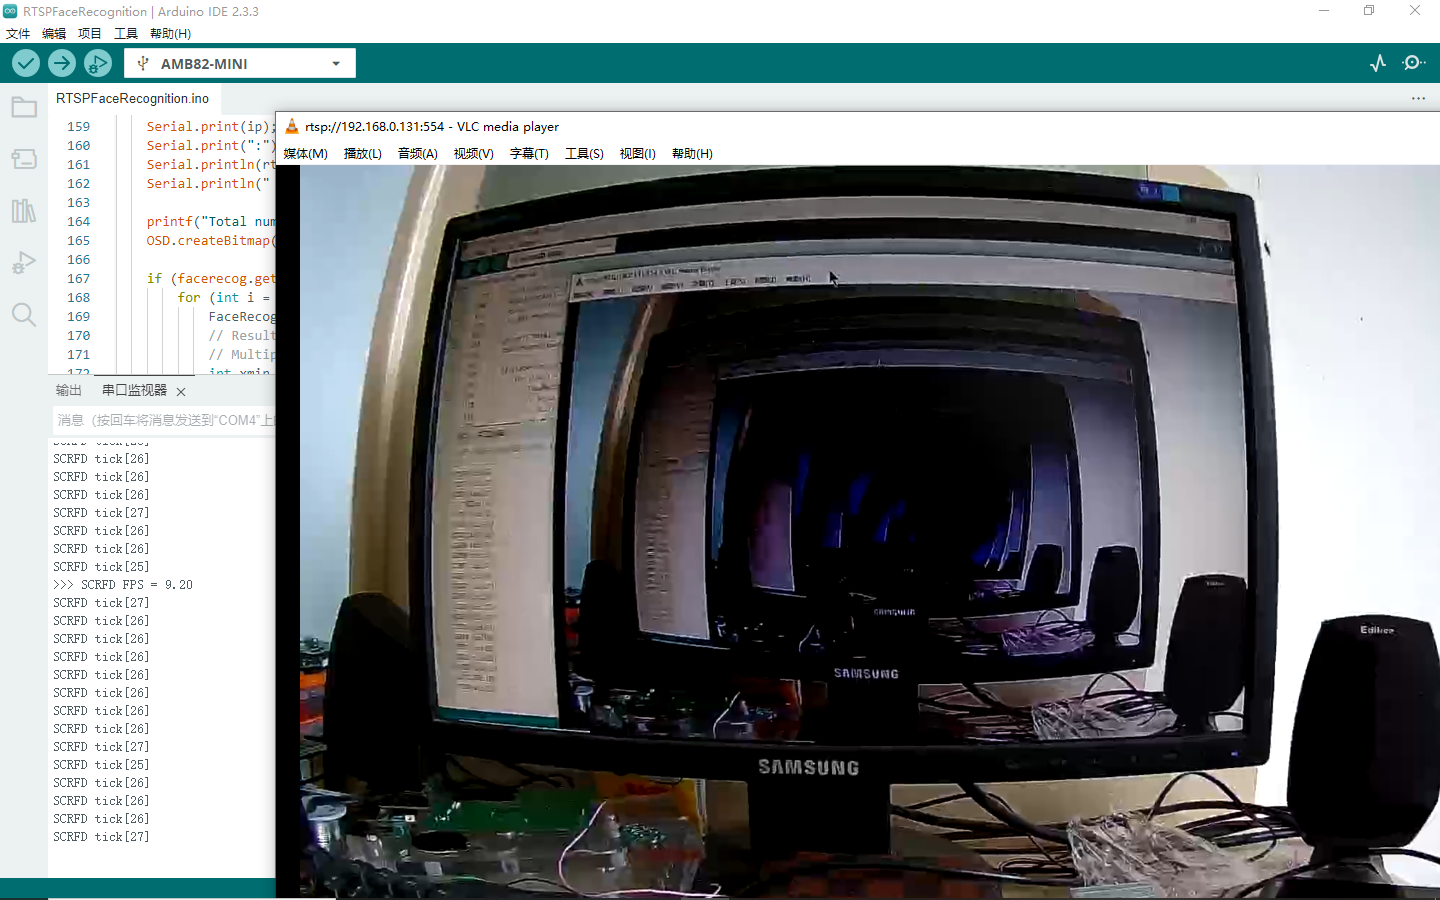Click the last 'SCRFD tick[27]' log line
This screenshot has height=900, width=1440.
click(101, 836)
